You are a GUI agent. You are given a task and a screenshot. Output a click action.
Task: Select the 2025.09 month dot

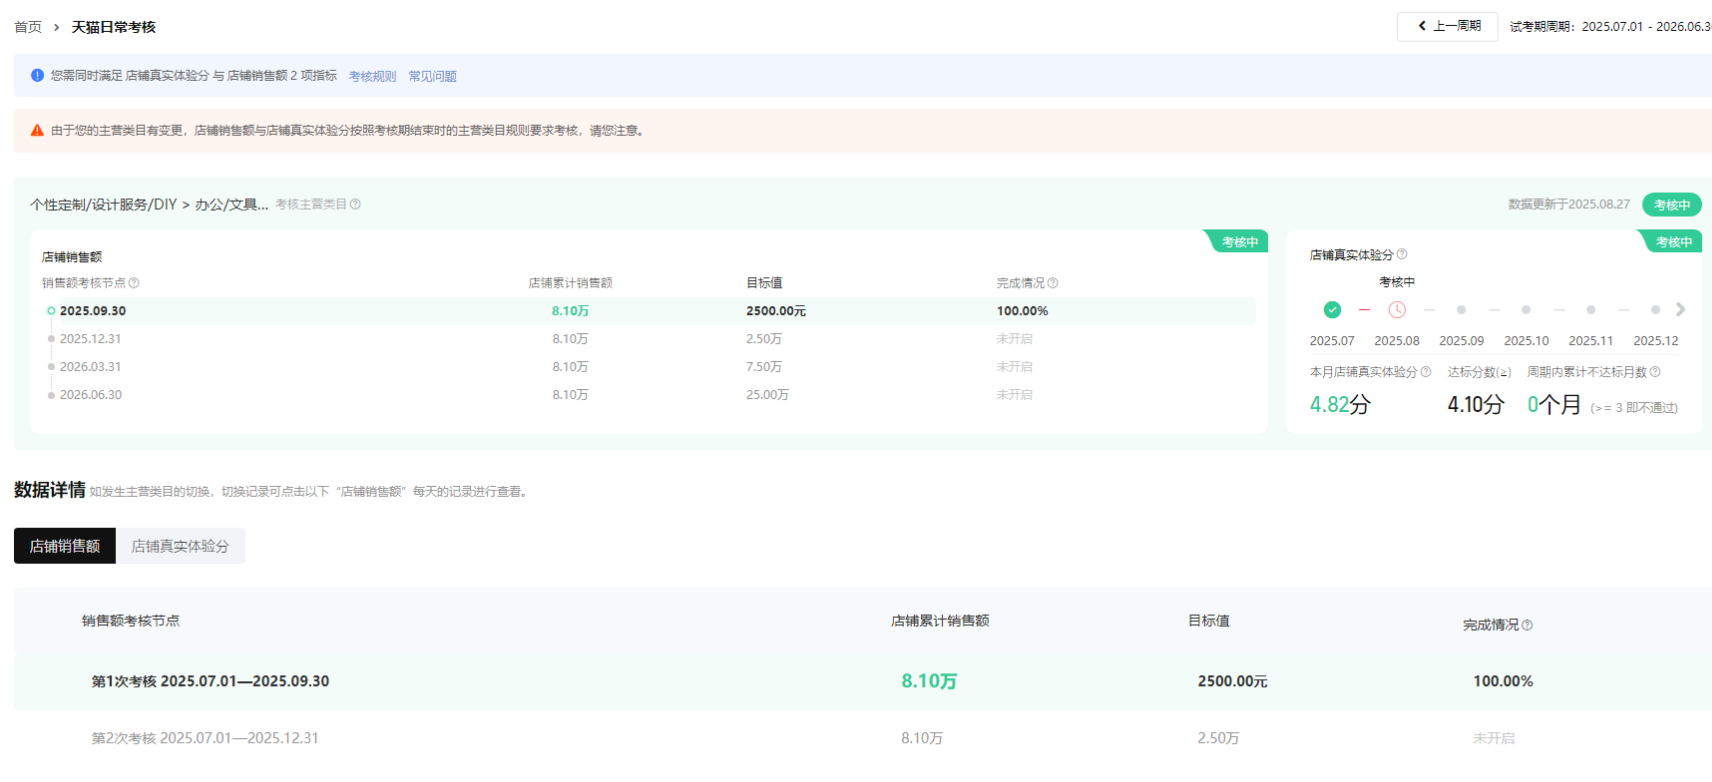(1461, 310)
